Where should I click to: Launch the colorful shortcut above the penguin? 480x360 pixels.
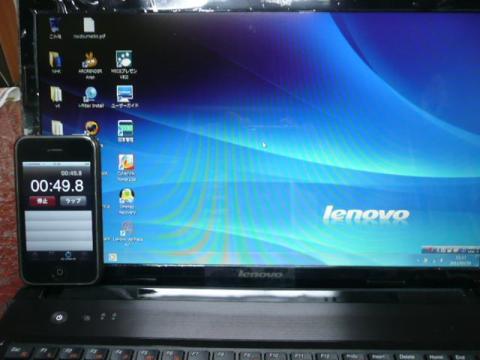pyautogui.click(x=126, y=168)
